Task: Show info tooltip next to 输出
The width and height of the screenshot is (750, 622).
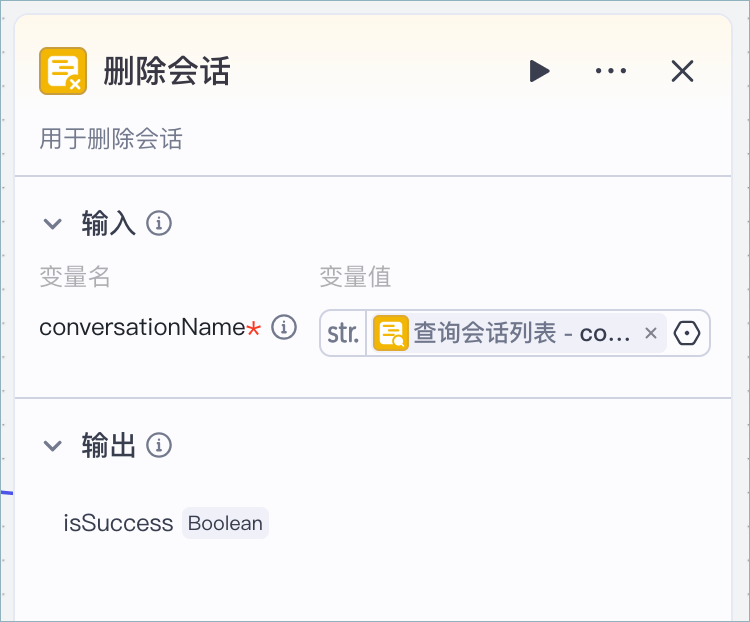Action: [159, 445]
